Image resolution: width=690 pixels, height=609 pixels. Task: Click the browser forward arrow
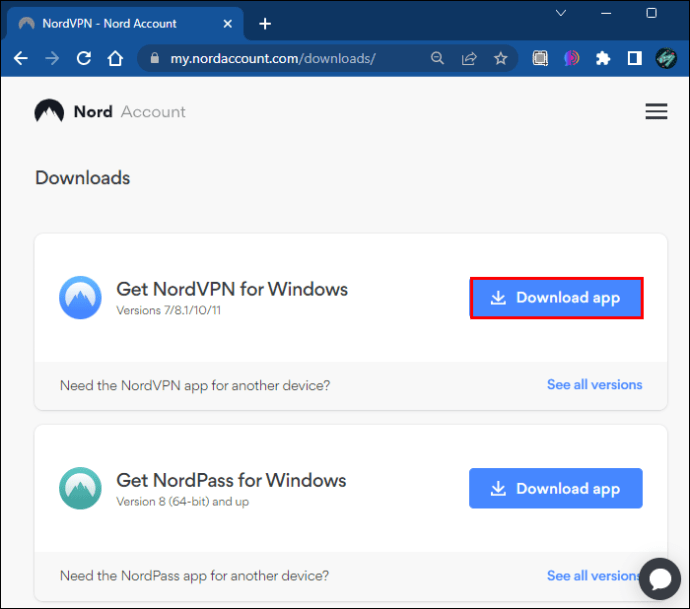(52, 58)
